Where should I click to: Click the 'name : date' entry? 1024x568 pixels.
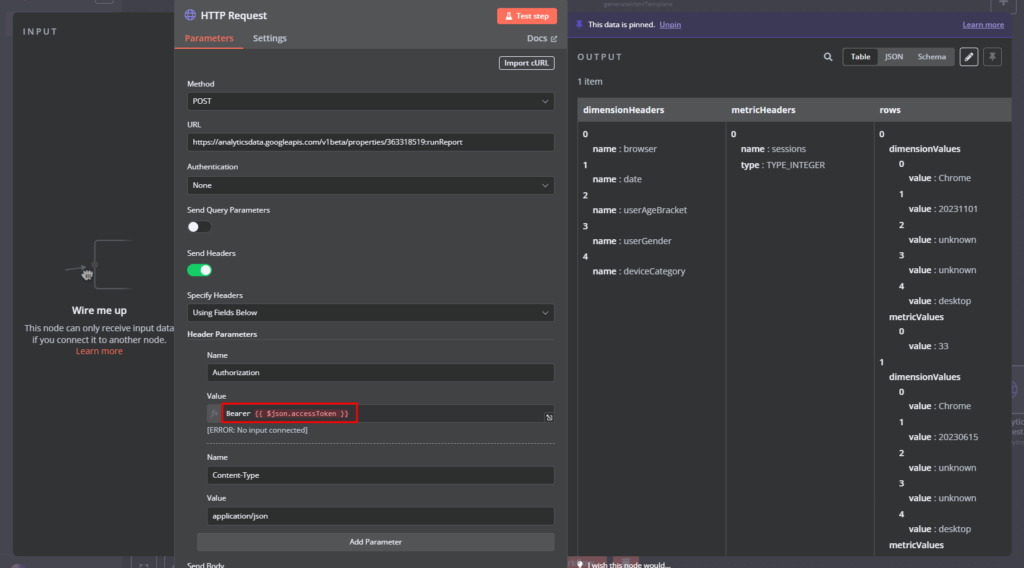616,180
